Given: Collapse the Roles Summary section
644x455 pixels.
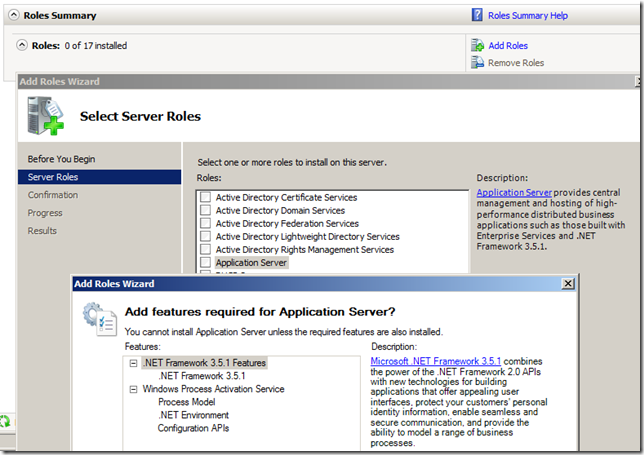Looking at the screenshot, I should (11, 16).
